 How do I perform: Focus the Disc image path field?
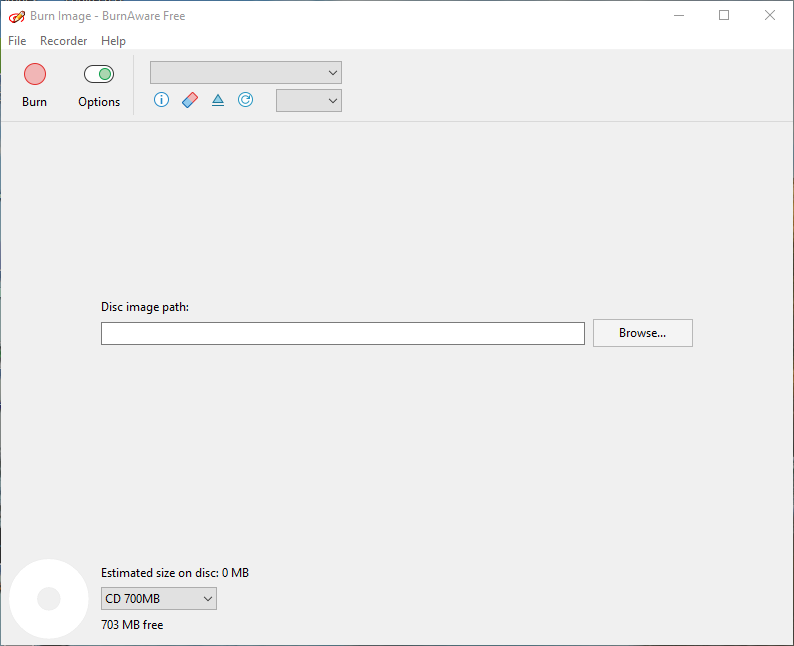[343, 333]
